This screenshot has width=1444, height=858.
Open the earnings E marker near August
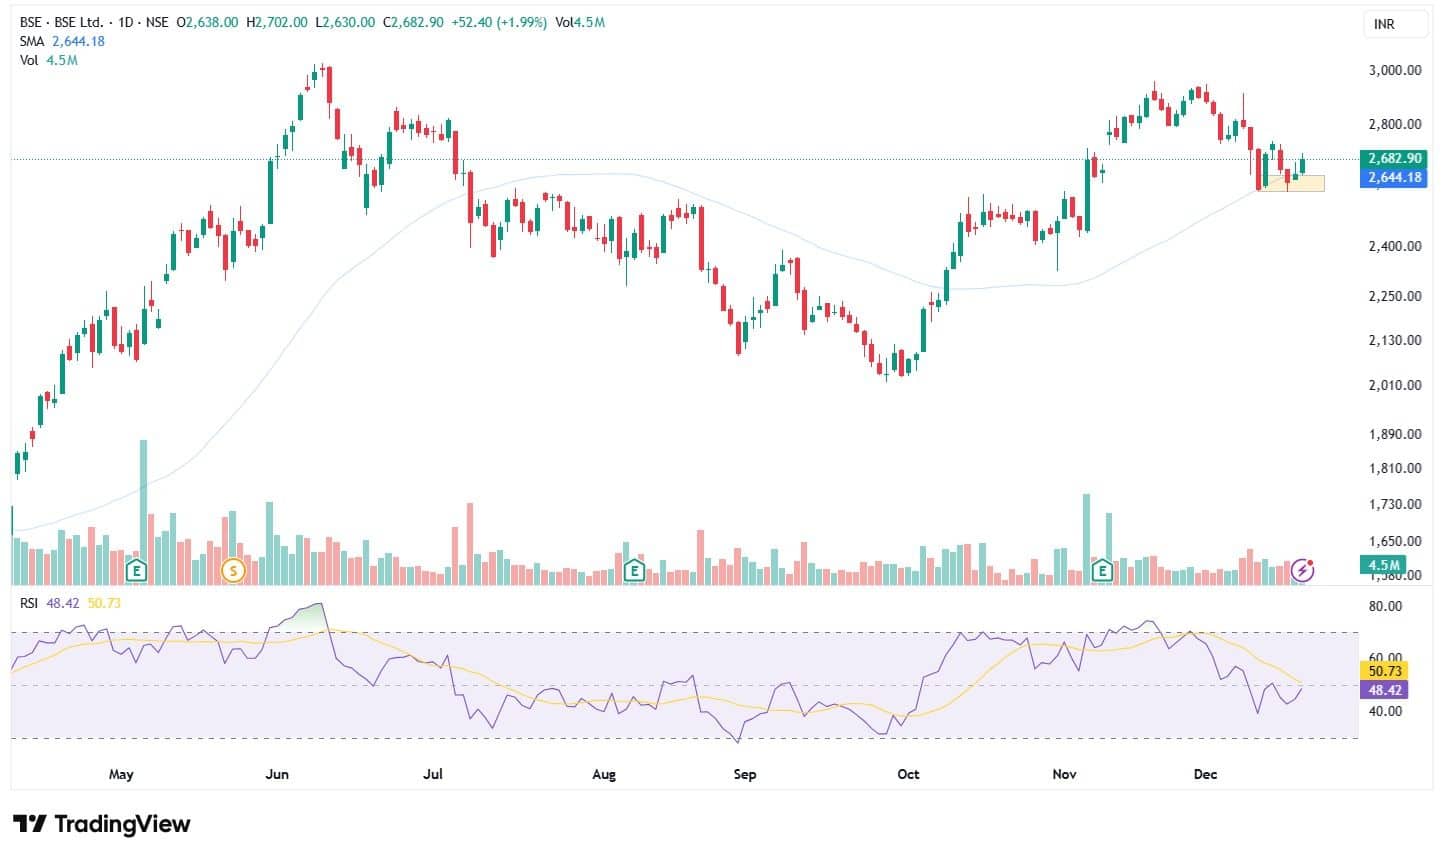tap(633, 571)
